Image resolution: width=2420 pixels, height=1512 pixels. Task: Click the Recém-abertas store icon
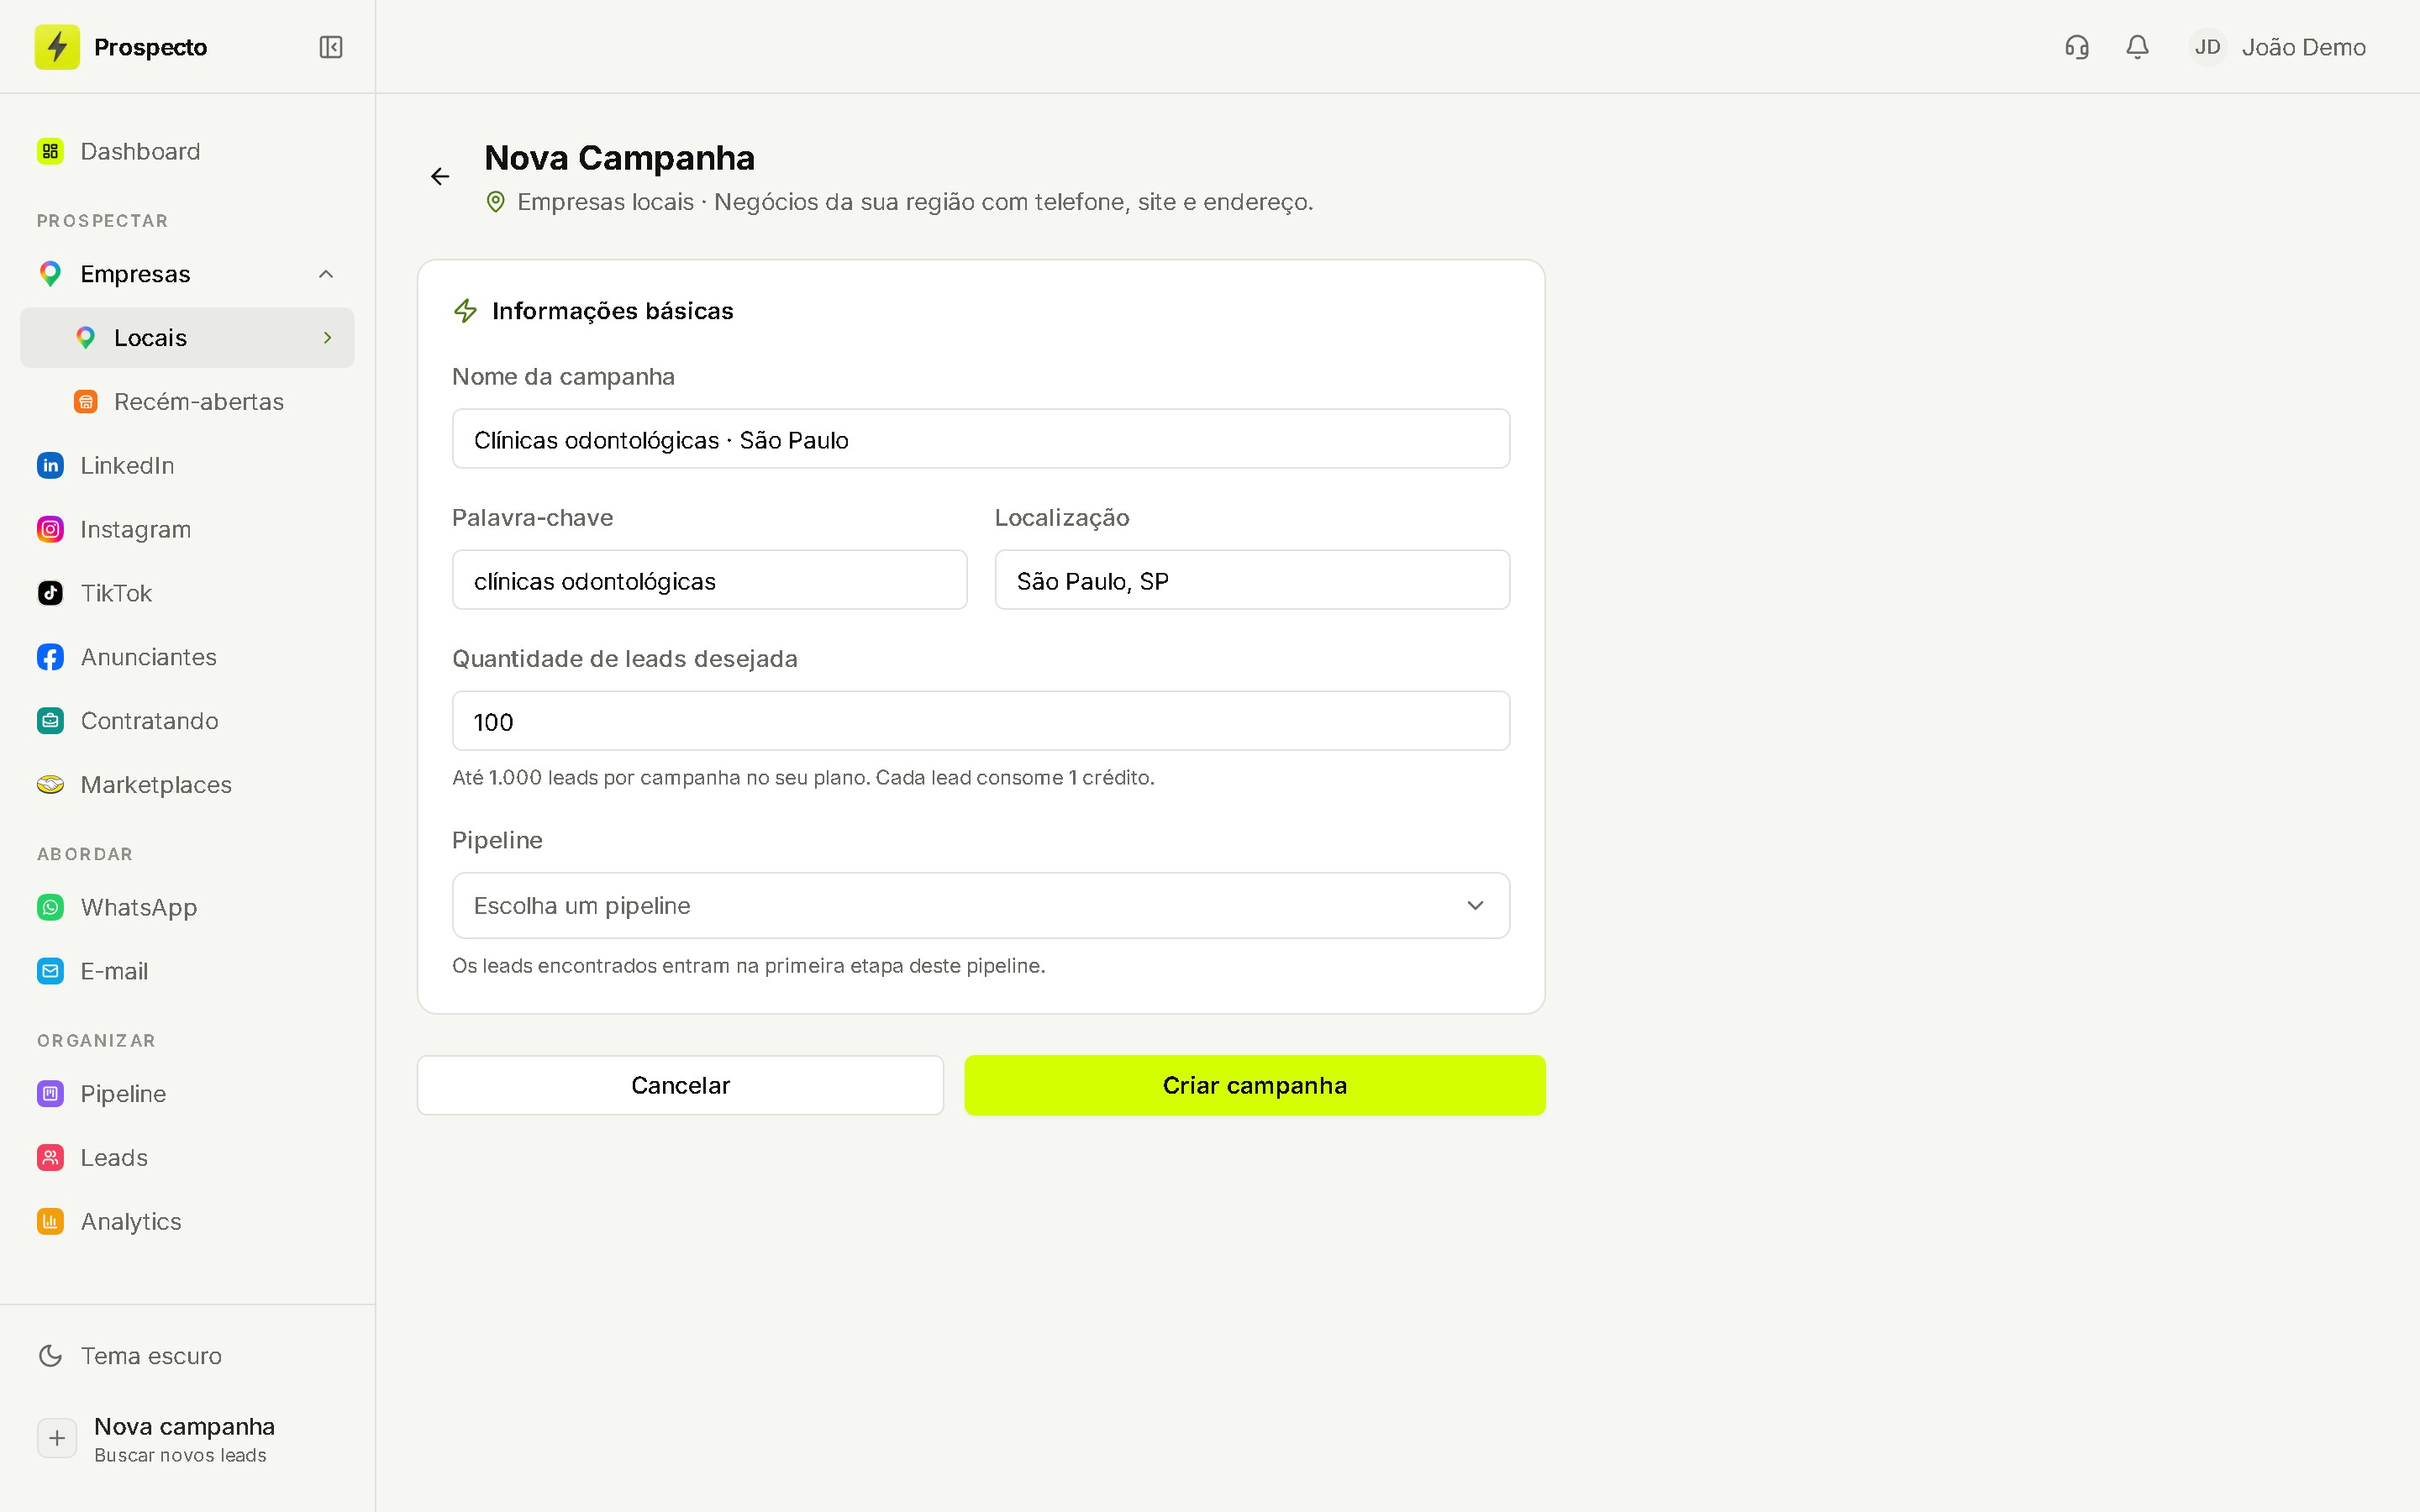86,402
